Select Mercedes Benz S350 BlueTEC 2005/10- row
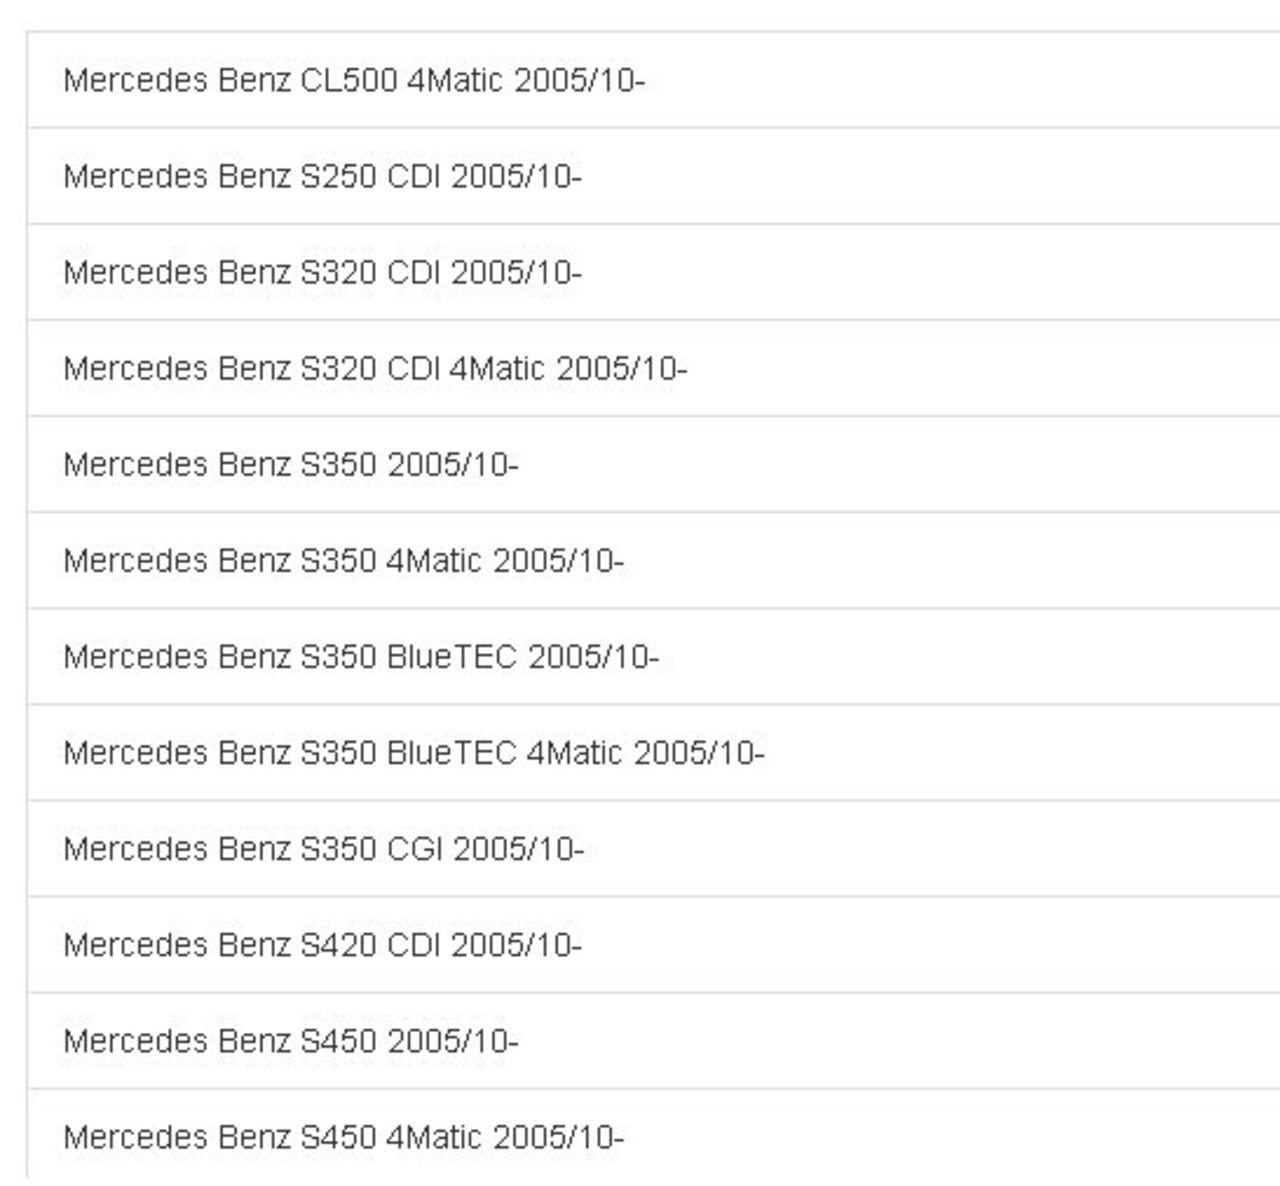This screenshot has height=1186, width=1280. [654, 656]
